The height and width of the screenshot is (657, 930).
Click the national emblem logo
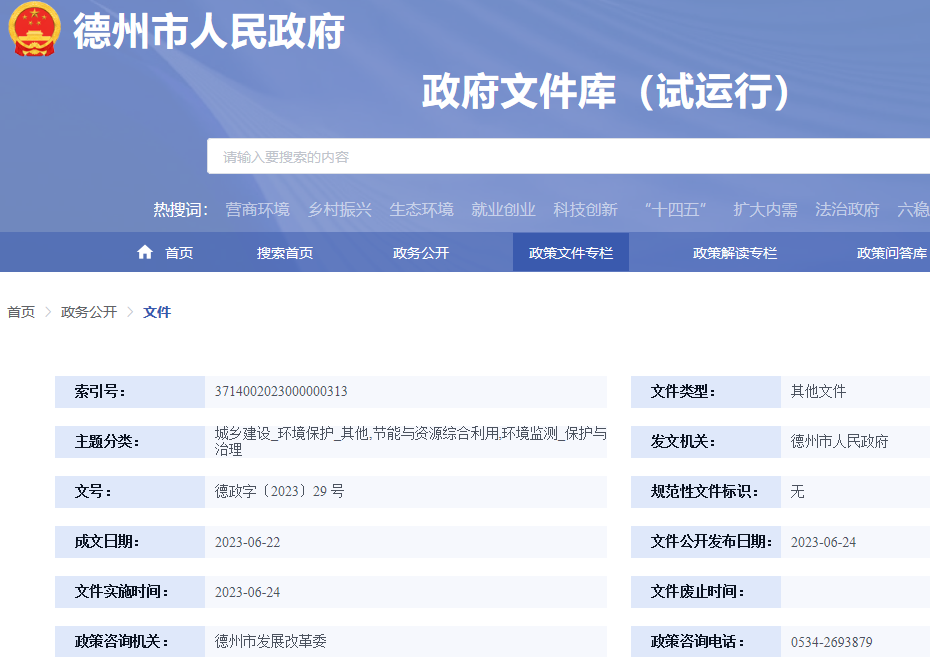coord(34,32)
